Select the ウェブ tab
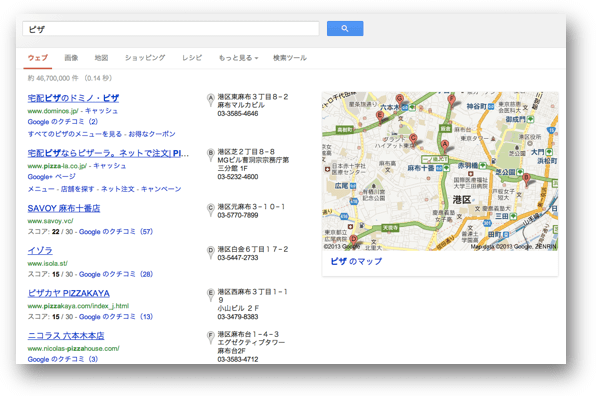The height and width of the screenshot is (396, 596). [38, 58]
